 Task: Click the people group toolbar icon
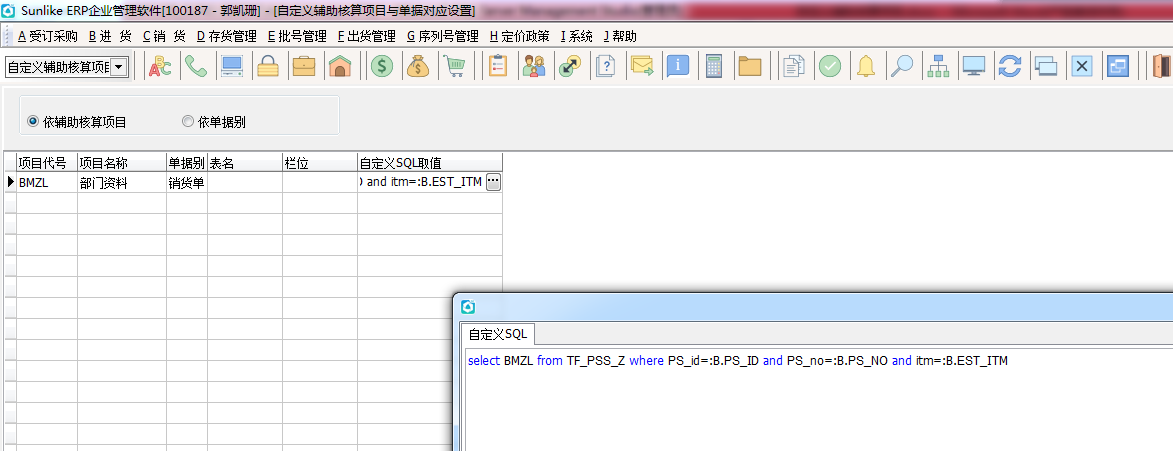[533, 67]
